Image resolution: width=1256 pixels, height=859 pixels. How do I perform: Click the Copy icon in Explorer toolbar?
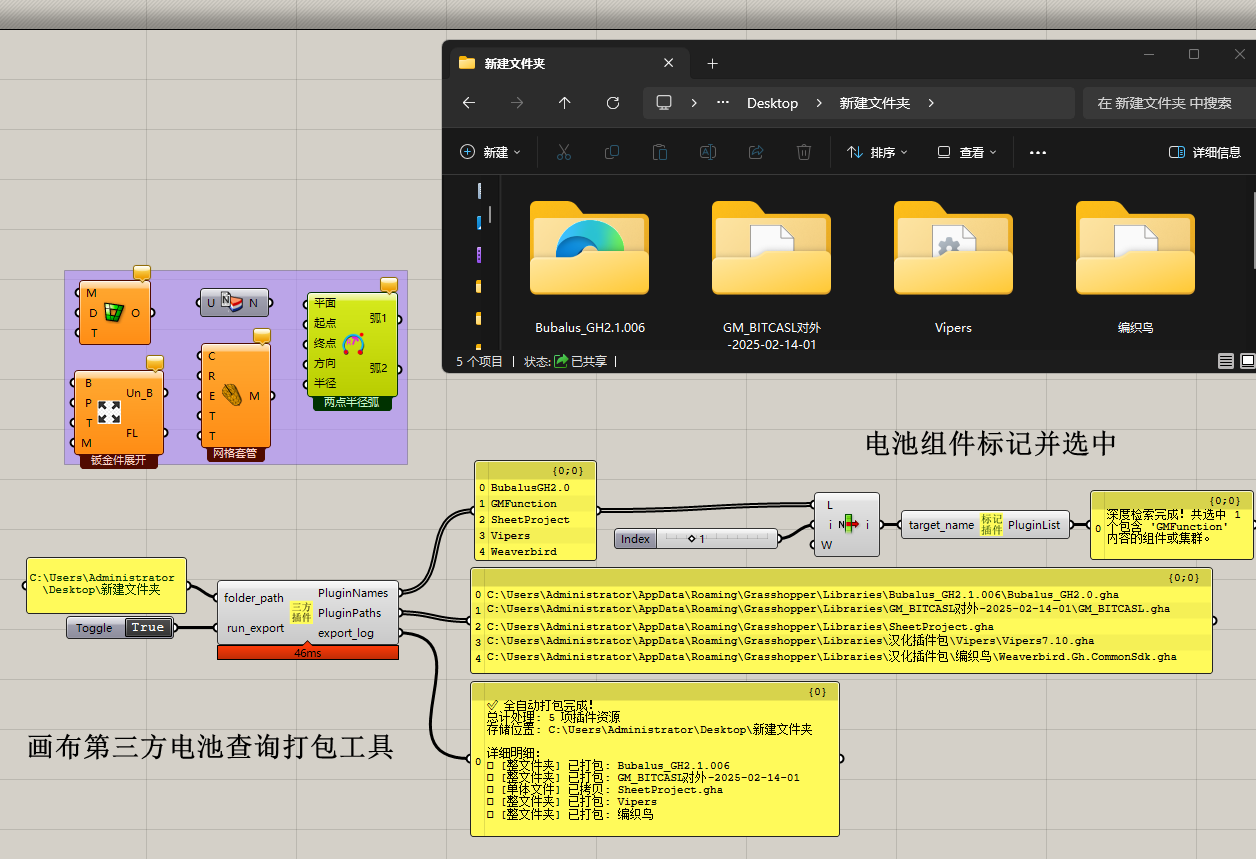pos(612,152)
